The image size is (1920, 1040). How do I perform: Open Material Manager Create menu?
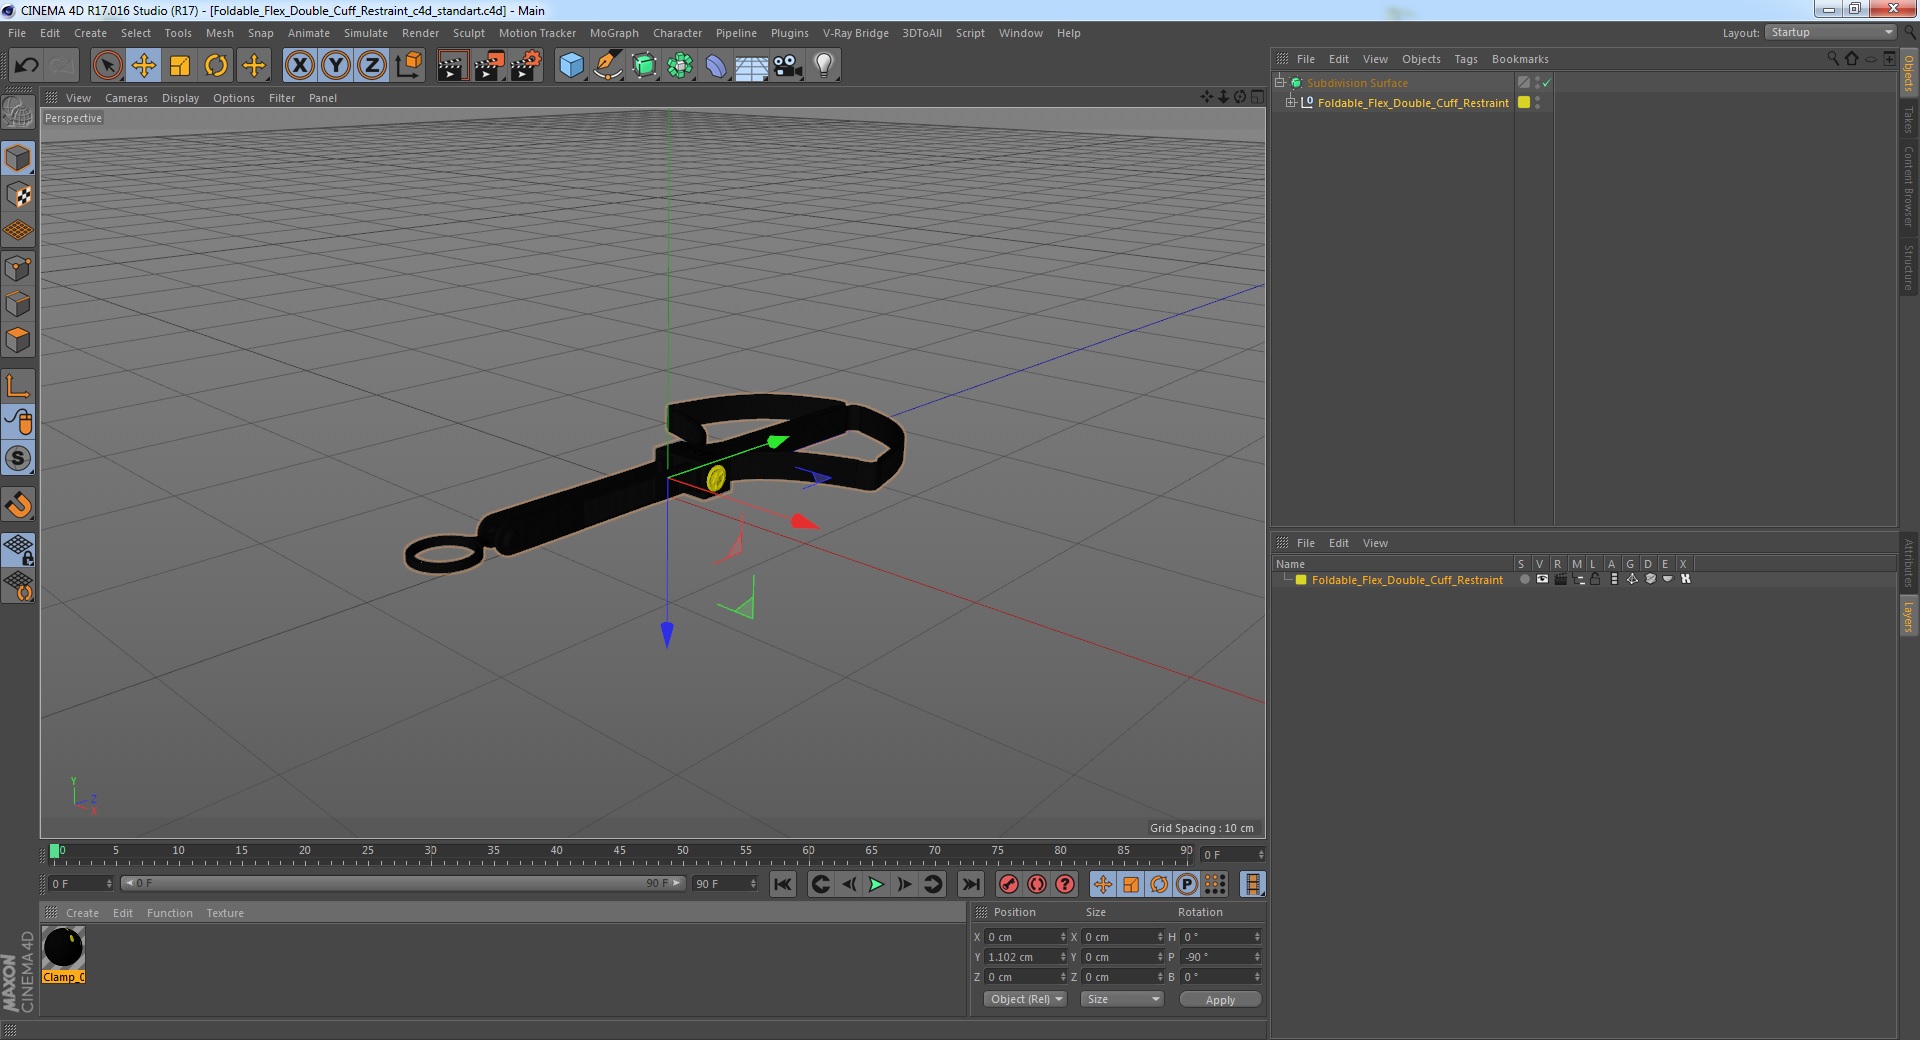coord(82,913)
